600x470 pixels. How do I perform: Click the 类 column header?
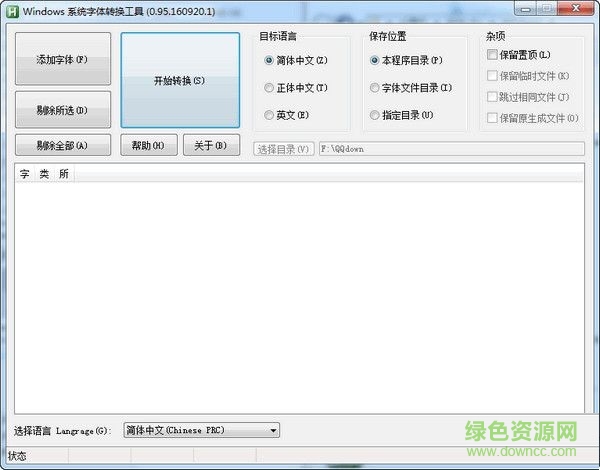pos(44,174)
